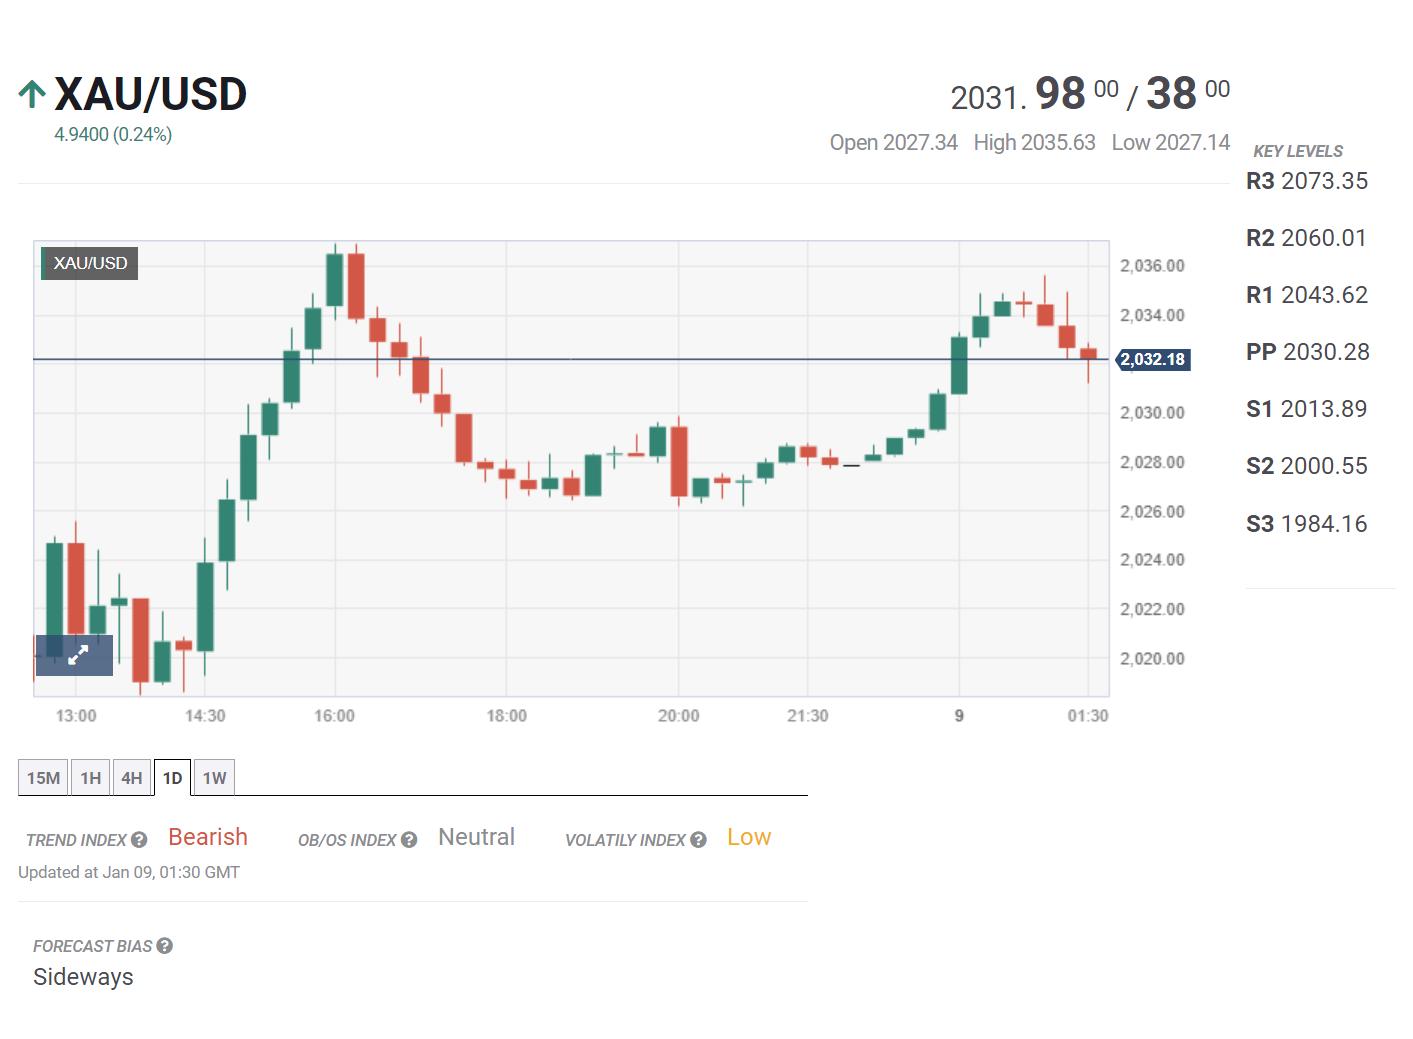This screenshot has height=1039, width=1413.
Task: Click the Neutral OB/OS value
Action: point(477,837)
